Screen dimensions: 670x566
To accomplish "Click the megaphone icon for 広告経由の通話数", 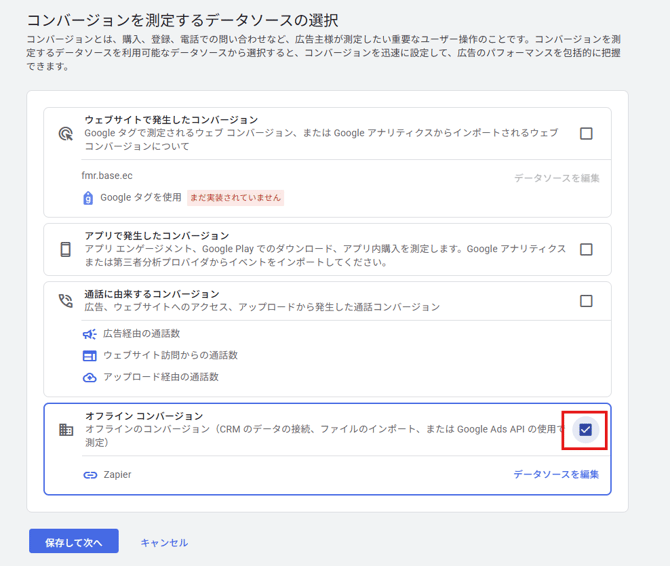I will click(x=90, y=334).
